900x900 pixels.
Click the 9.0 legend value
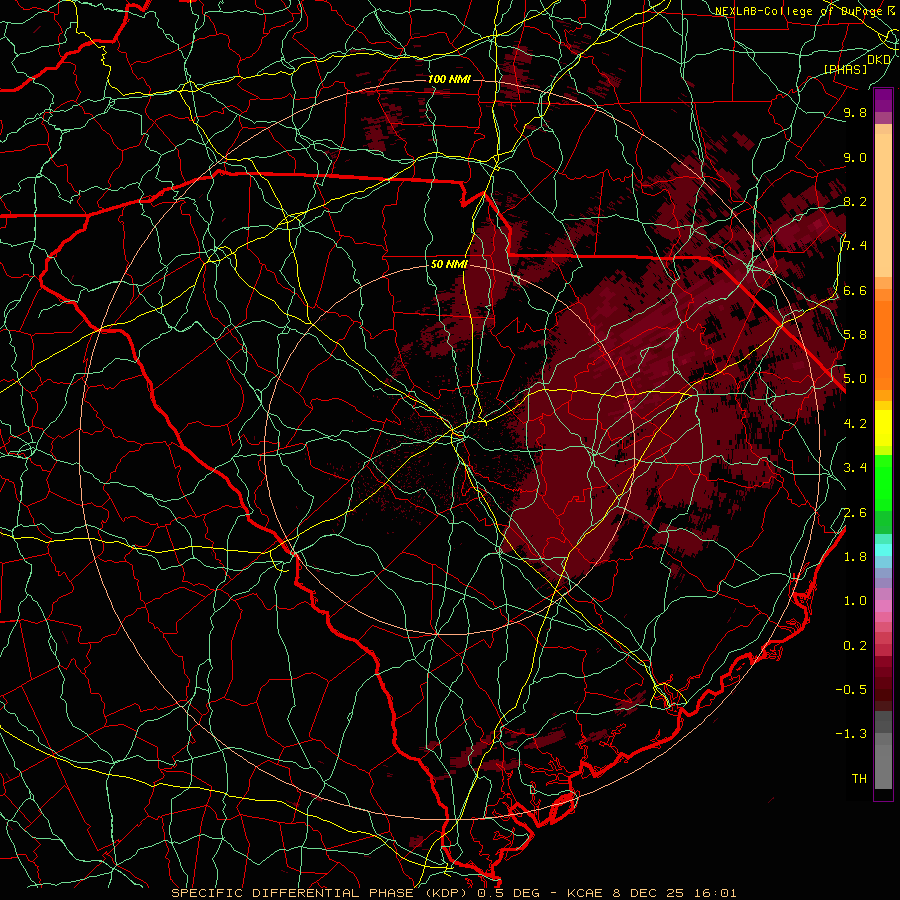(x=855, y=157)
